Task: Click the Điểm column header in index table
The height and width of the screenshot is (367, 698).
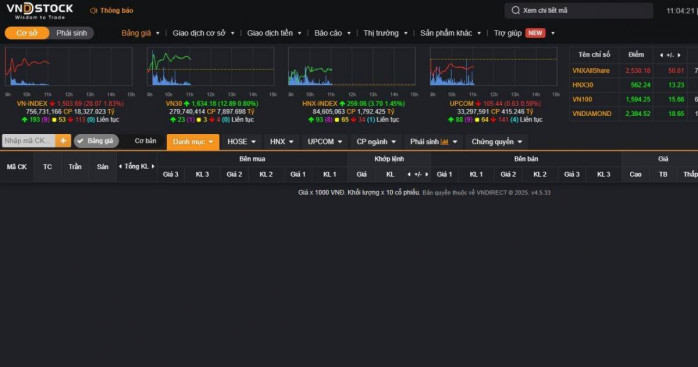Action: (x=636, y=55)
